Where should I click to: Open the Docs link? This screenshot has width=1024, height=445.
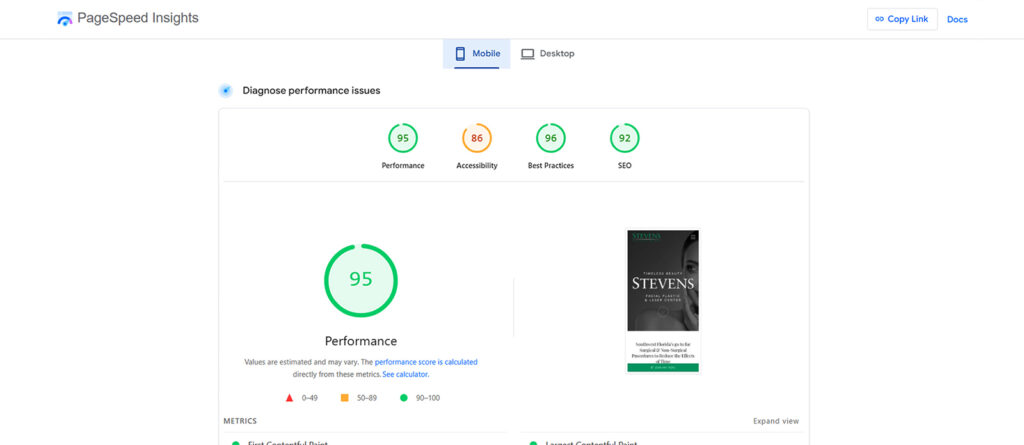pos(957,19)
